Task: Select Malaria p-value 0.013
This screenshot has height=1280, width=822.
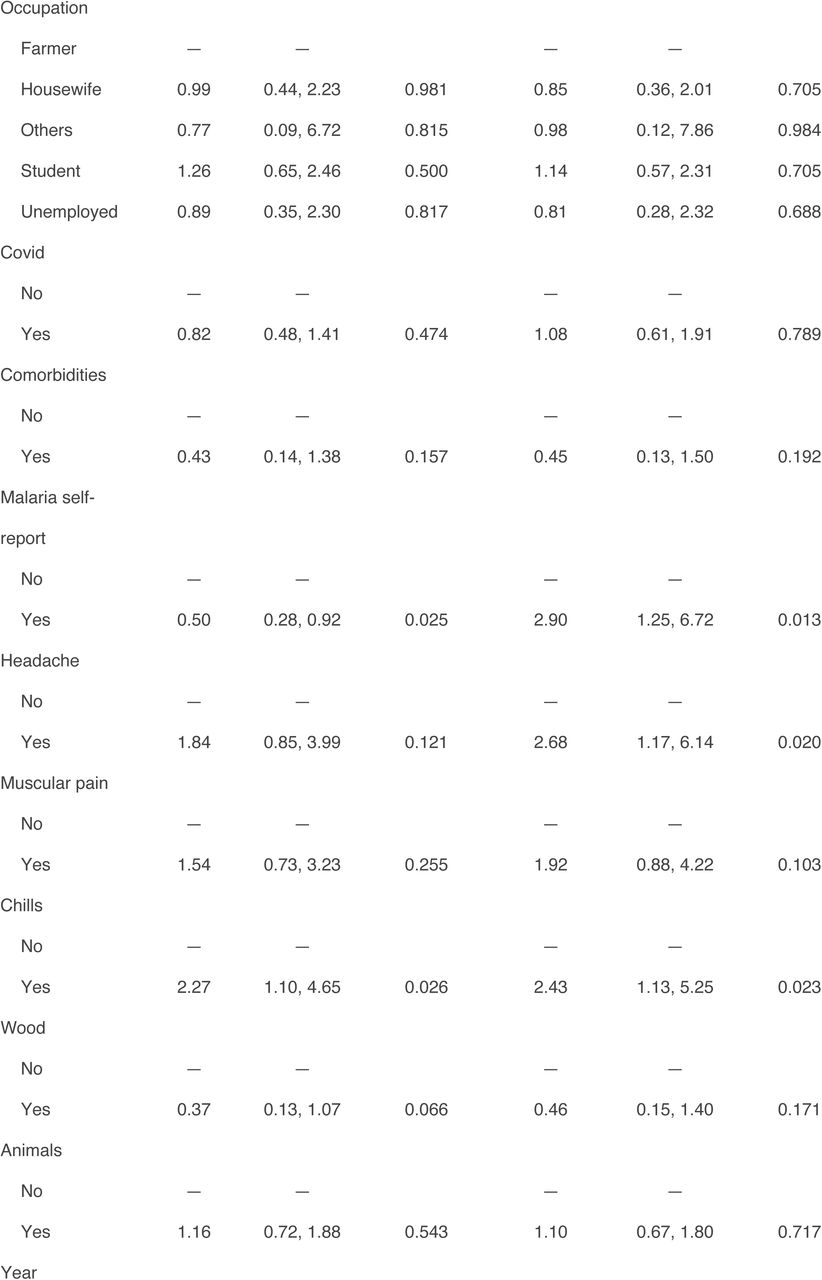Action: tap(799, 620)
